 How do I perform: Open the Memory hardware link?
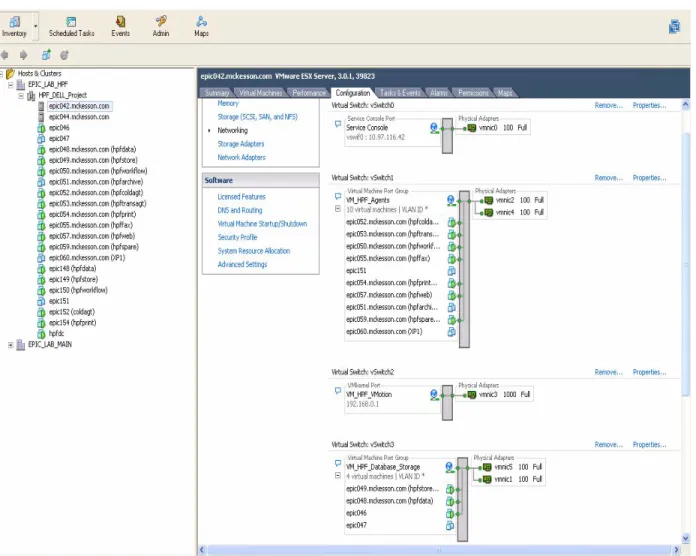click(x=228, y=103)
